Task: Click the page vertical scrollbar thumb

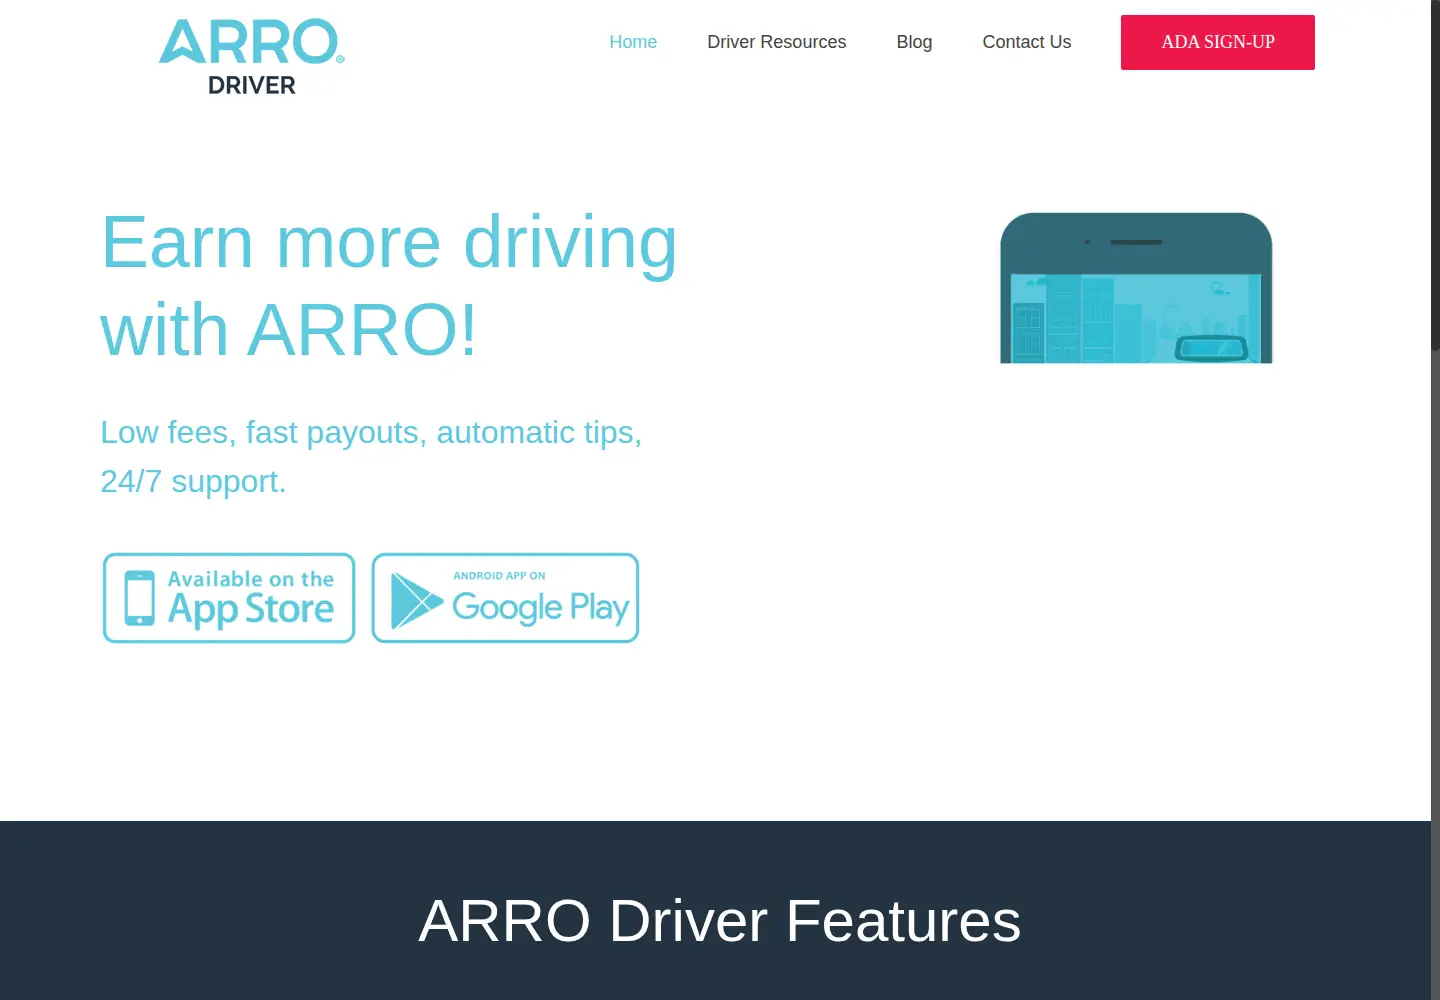Action: (1435, 175)
